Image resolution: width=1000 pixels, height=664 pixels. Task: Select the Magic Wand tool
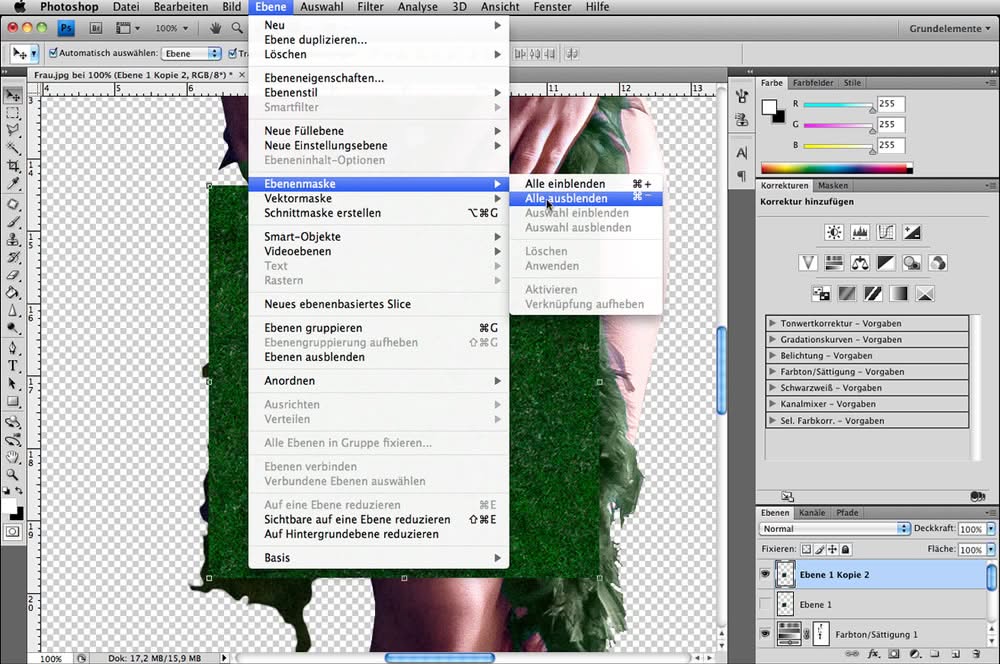coord(13,149)
